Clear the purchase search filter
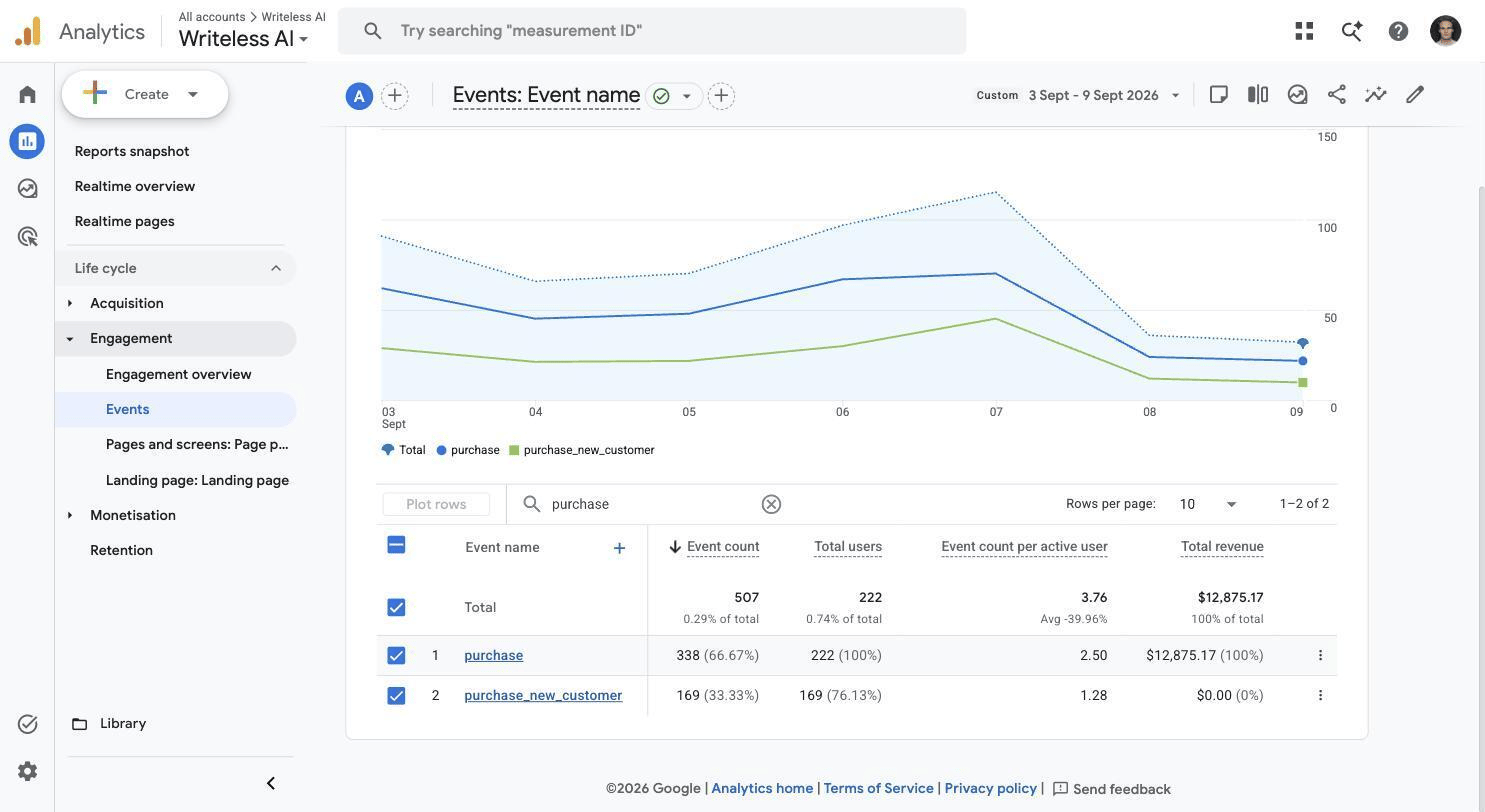This screenshot has height=812, width=1485. pyautogui.click(x=771, y=504)
